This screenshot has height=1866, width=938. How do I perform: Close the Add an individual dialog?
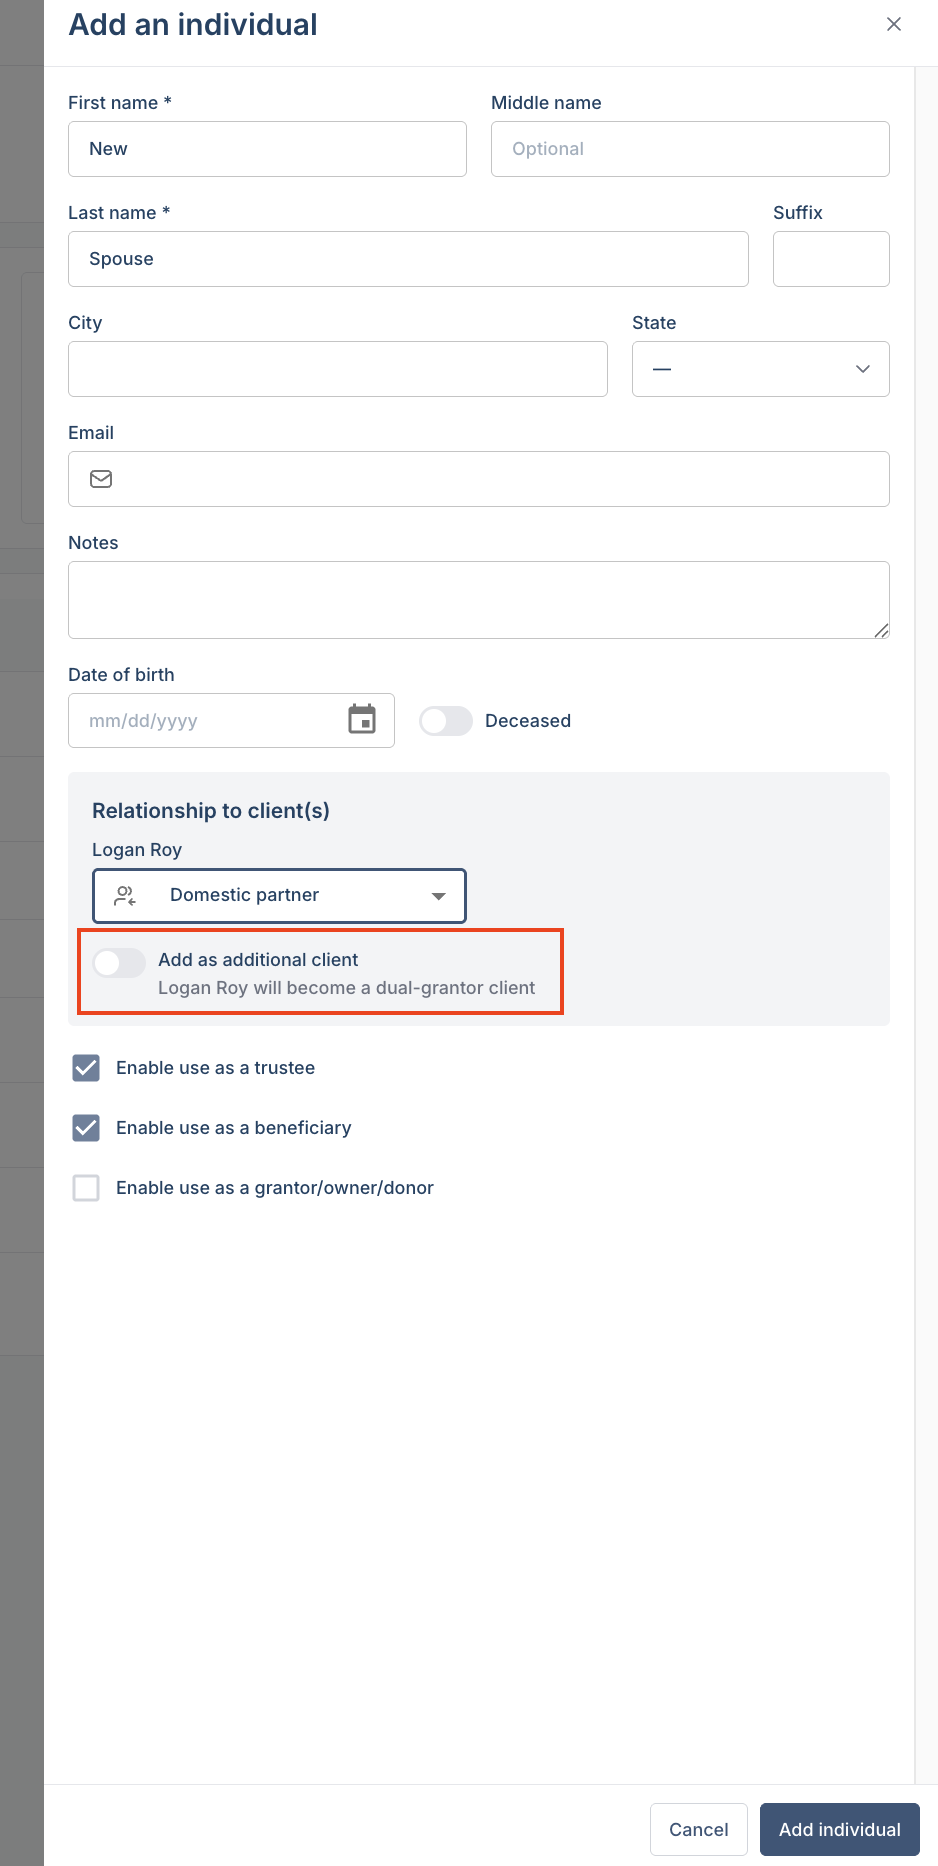894,24
